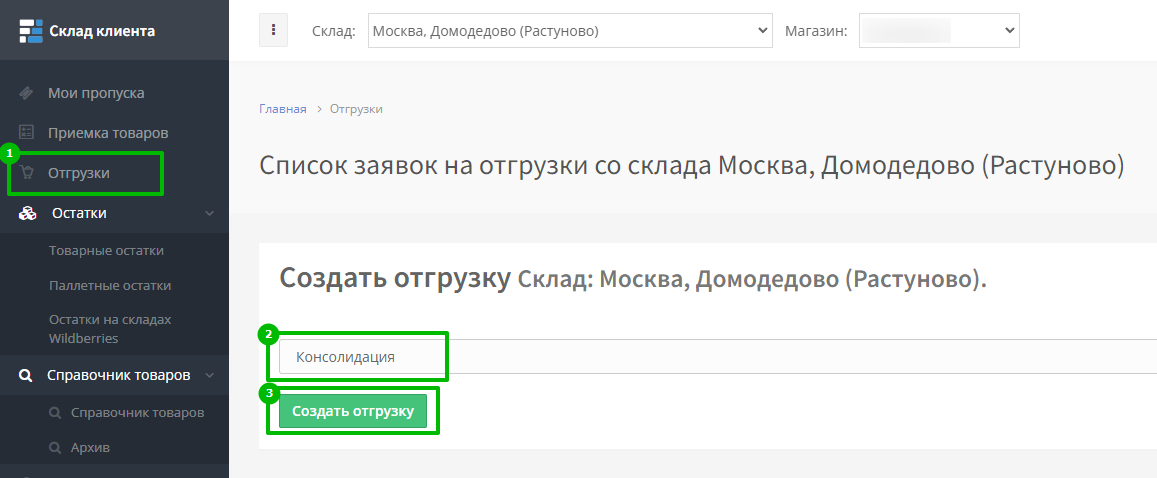Screen dimensions: 1157x478
Task: Click the magnifier icon beside Справочник товаров header
Action: pyautogui.click(x=27, y=376)
